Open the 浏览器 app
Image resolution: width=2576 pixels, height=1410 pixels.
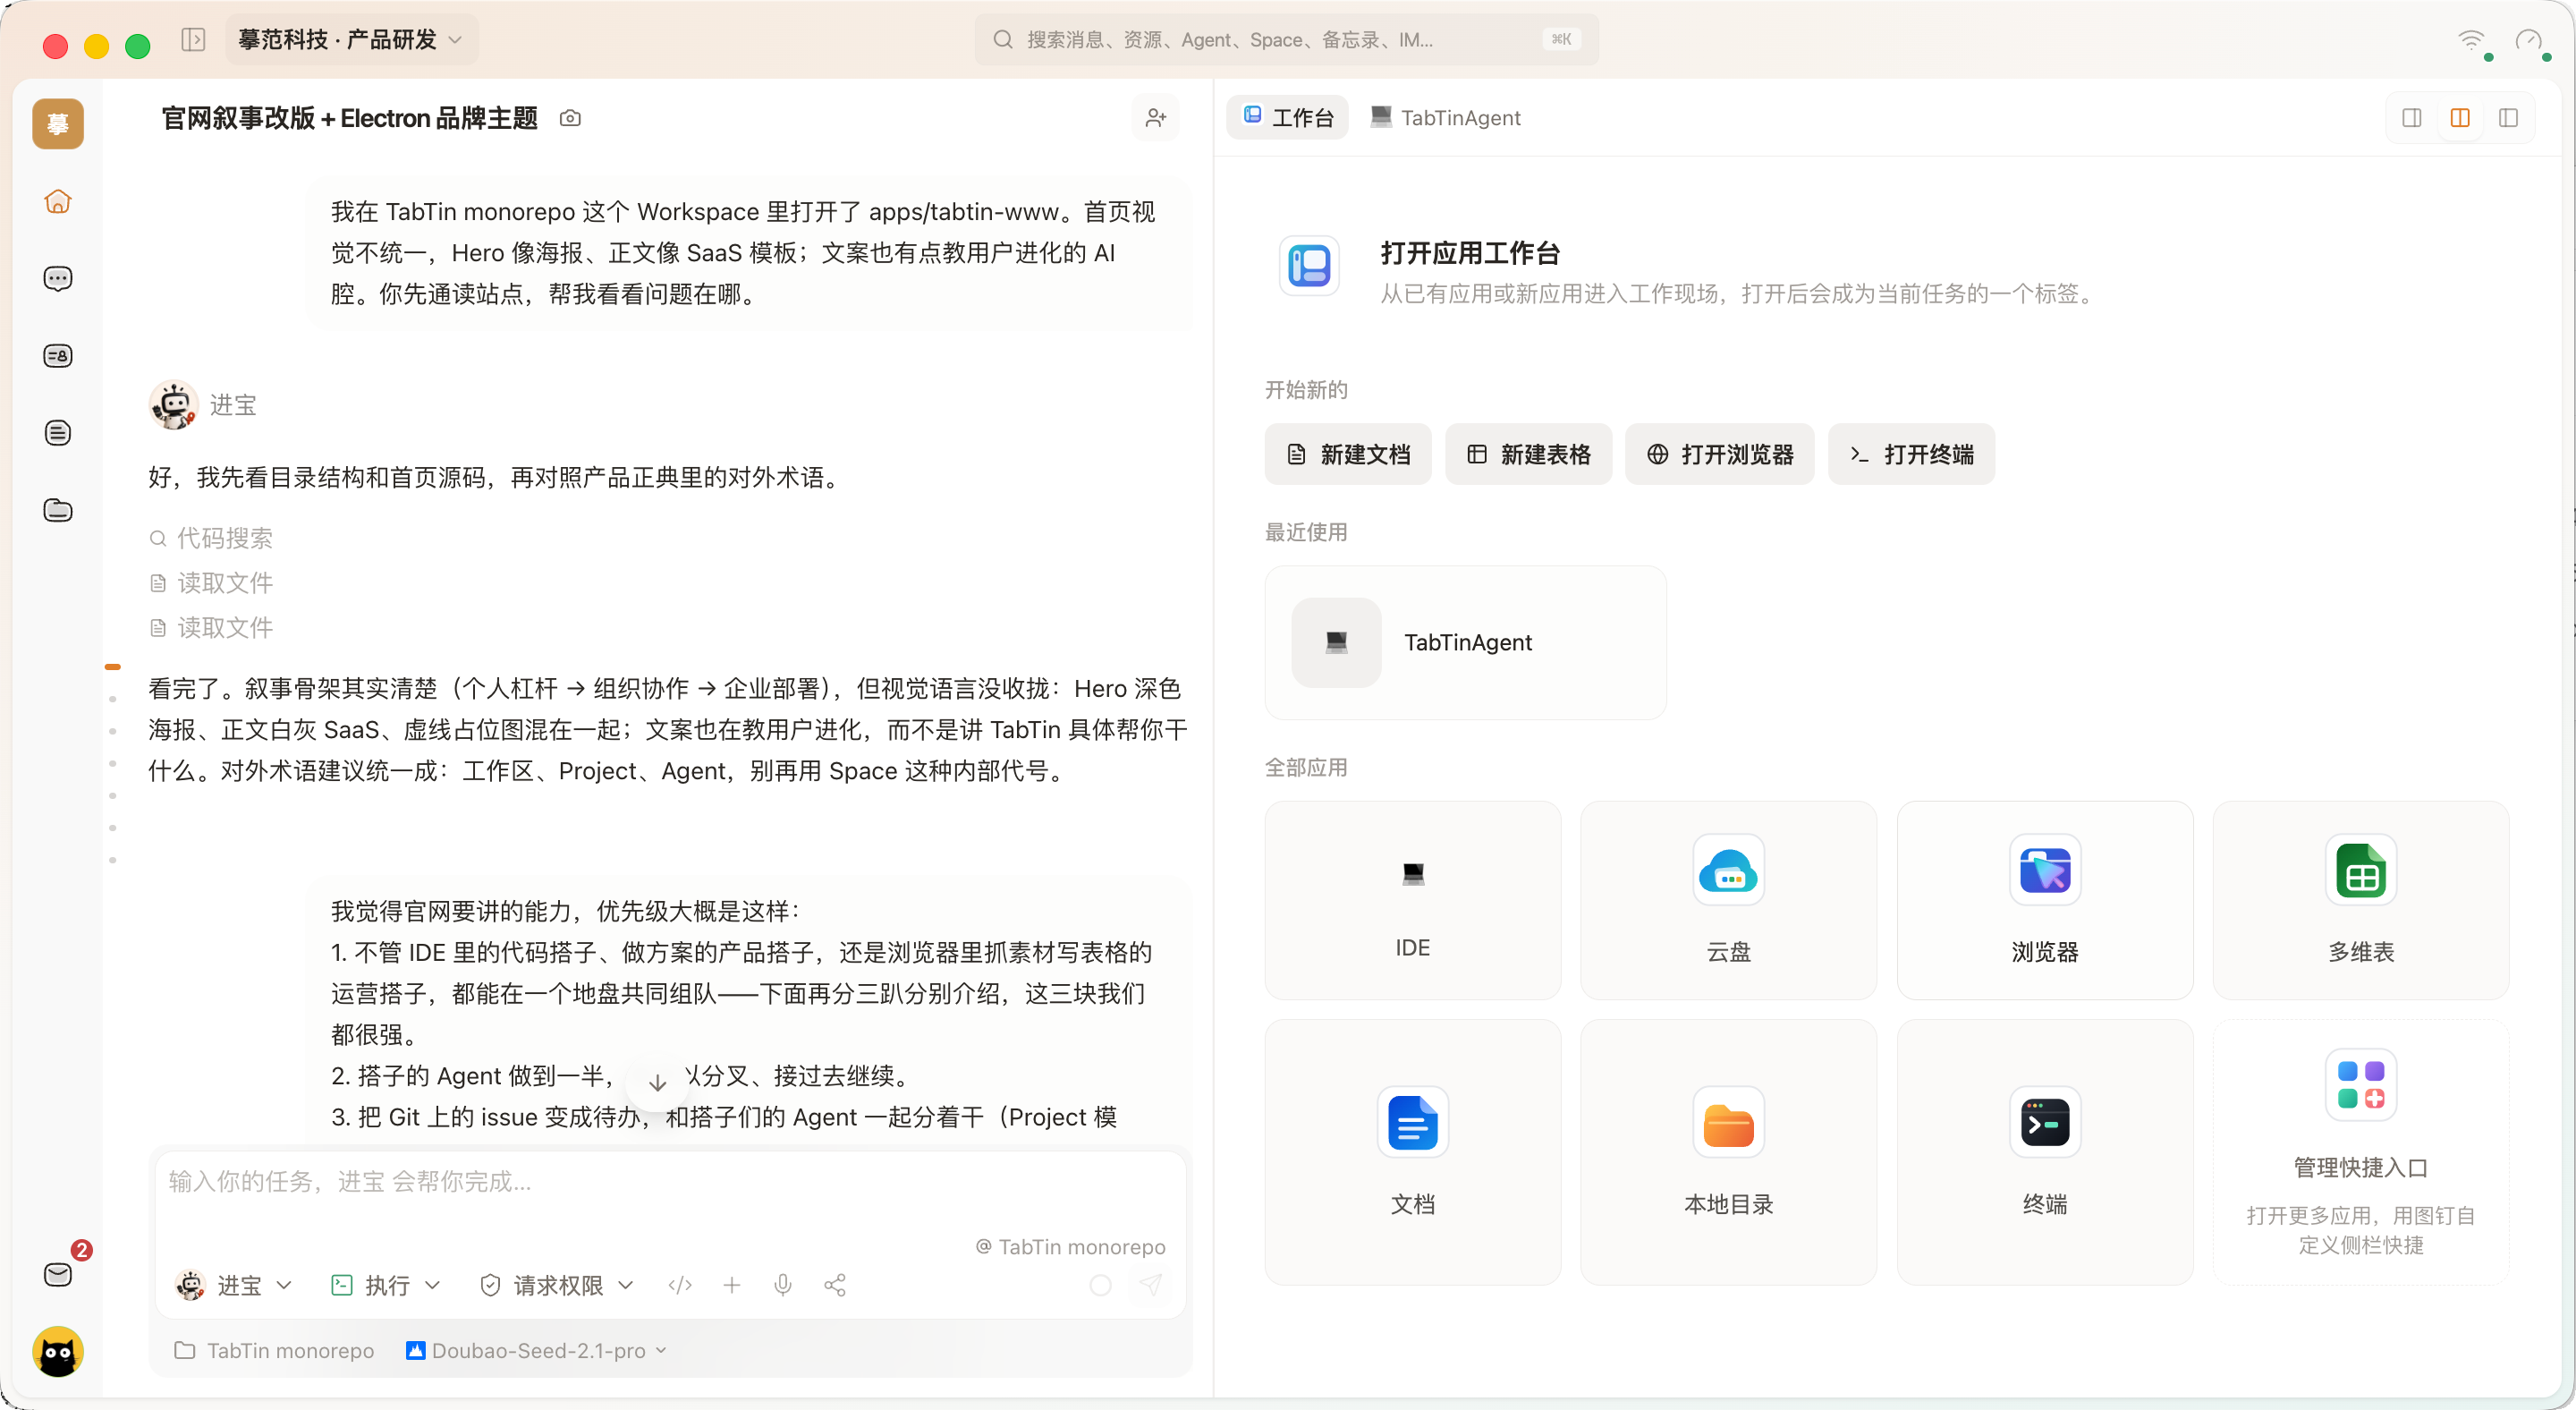[x=2044, y=900]
